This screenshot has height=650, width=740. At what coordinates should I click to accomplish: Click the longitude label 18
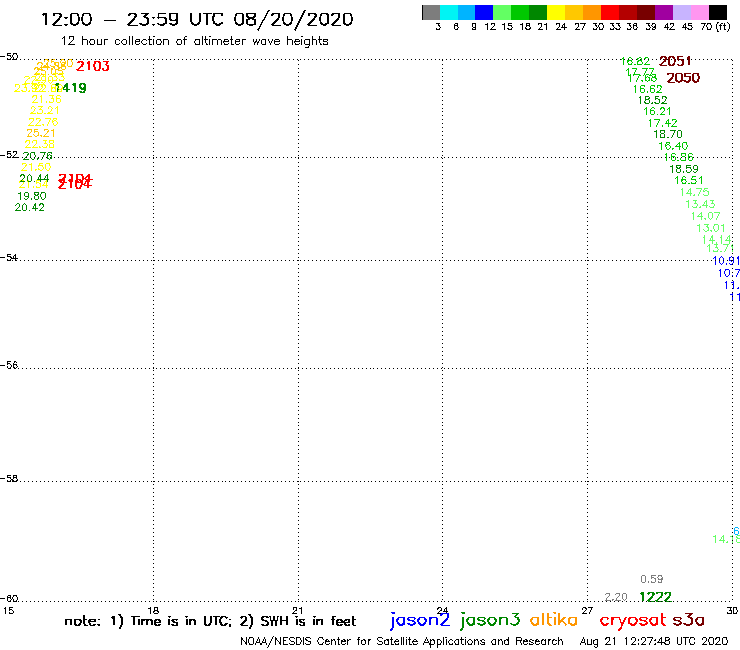coord(153,610)
